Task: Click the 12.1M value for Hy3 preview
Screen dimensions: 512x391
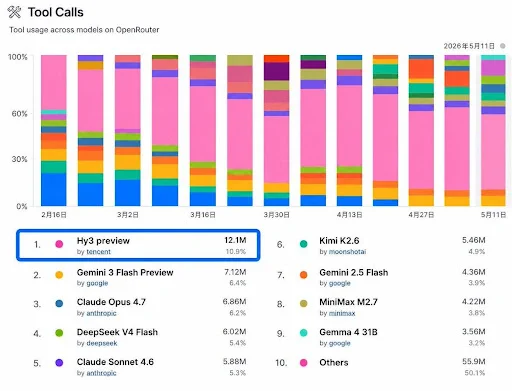Action: 235,240
